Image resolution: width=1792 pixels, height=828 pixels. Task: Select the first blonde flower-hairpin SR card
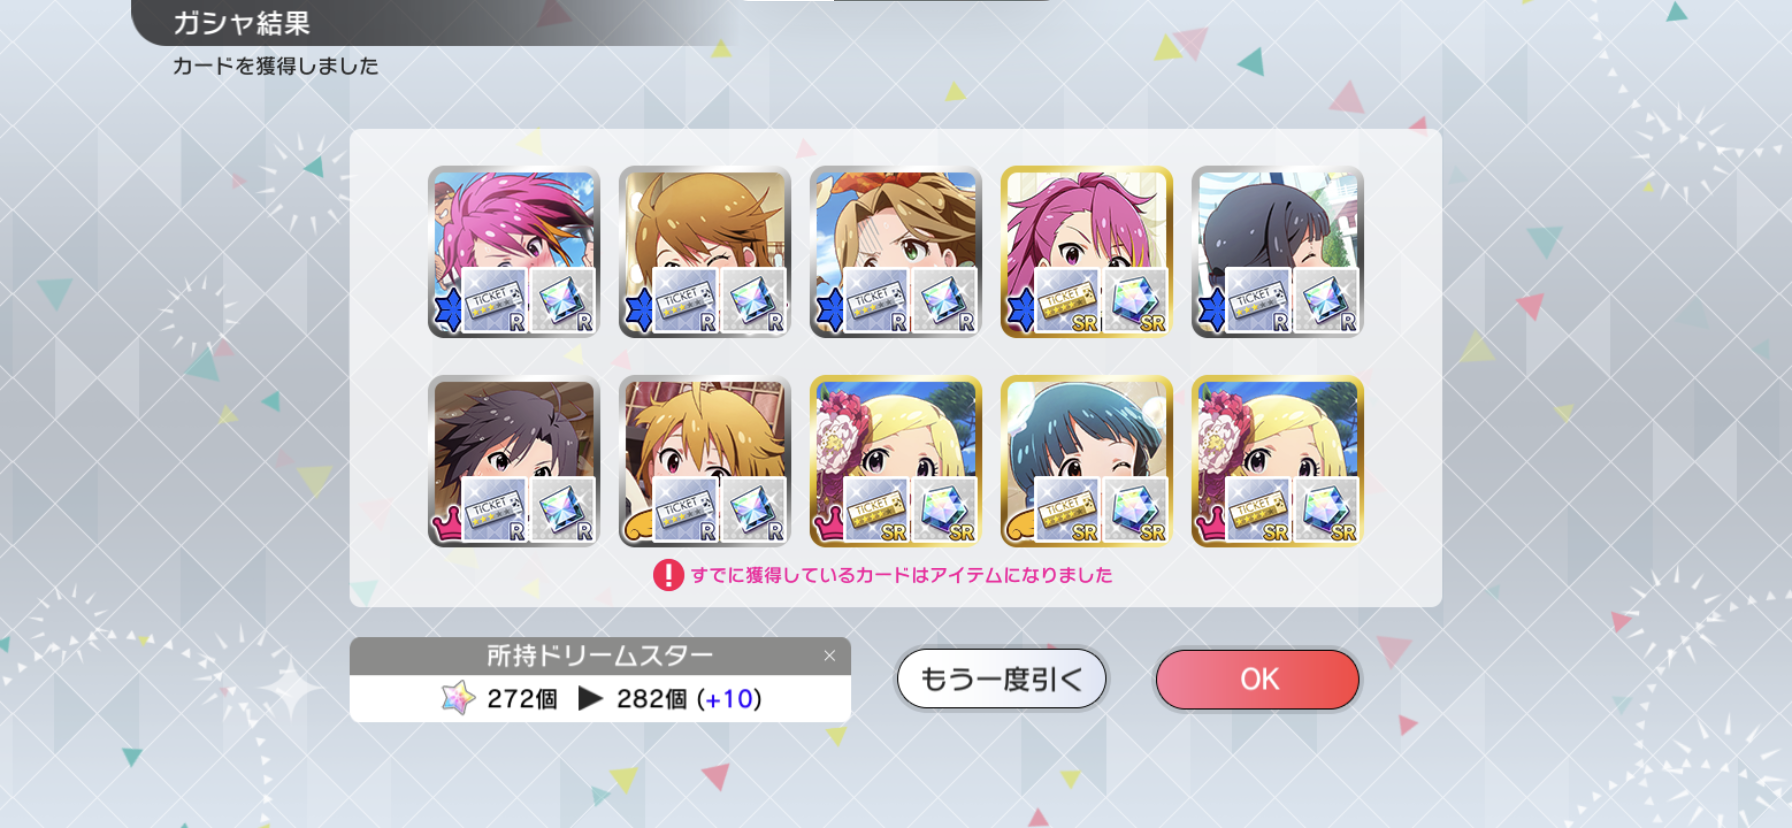tap(896, 461)
